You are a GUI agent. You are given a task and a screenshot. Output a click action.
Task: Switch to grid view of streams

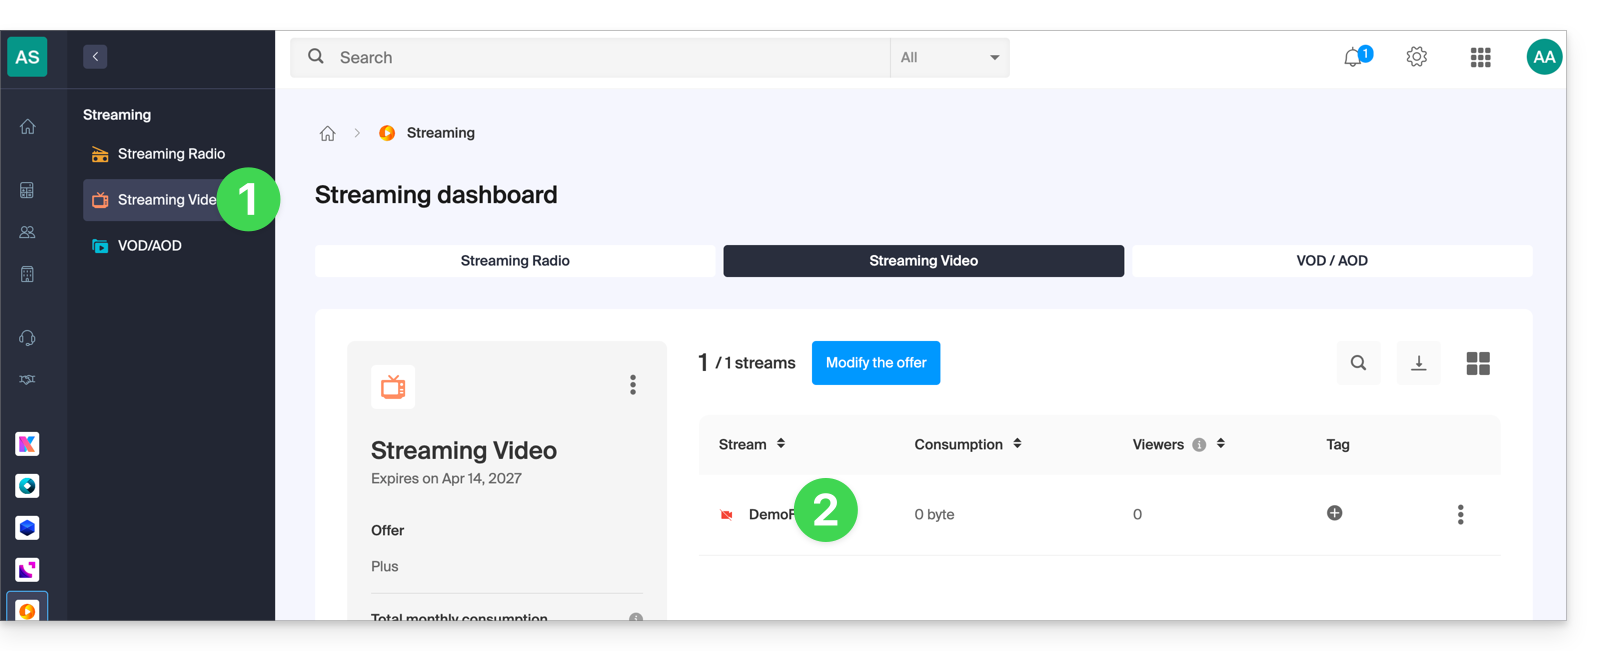tap(1477, 363)
